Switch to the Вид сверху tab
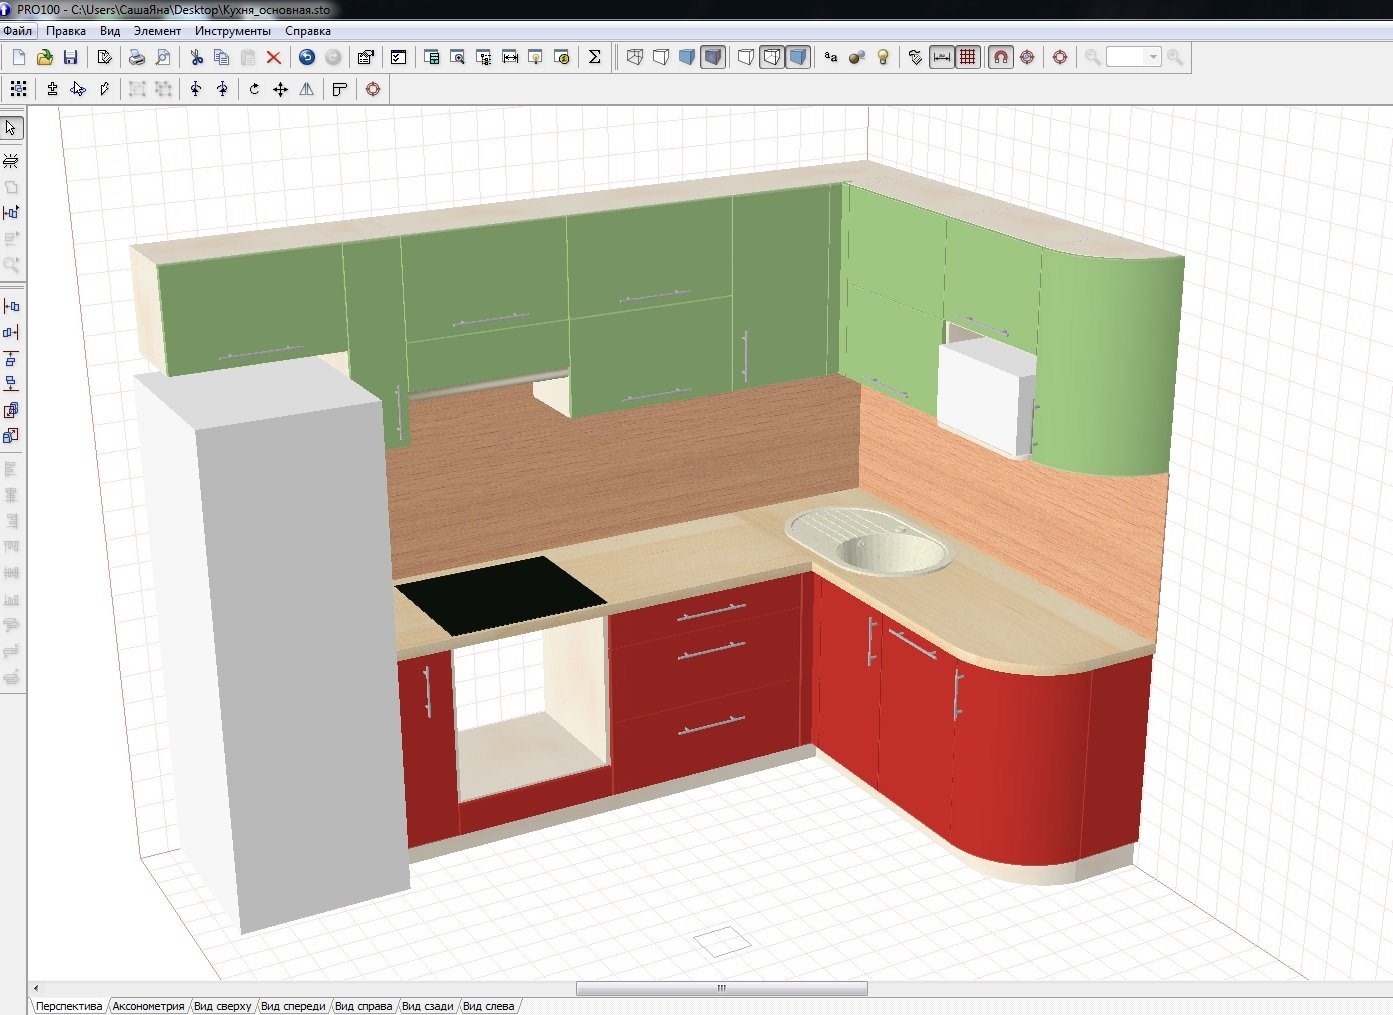Viewport: 1393px width, 1015px height. click(x=222, y=1006)
